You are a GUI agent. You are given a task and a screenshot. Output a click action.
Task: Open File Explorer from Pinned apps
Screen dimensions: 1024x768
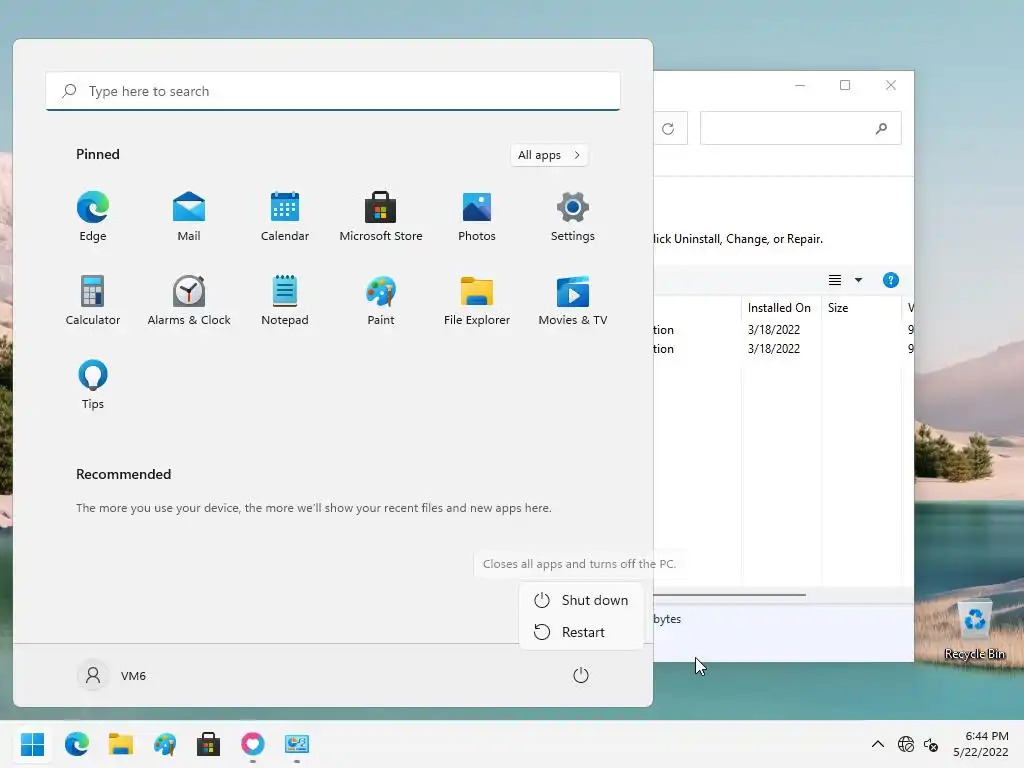(x=477, y=300)
